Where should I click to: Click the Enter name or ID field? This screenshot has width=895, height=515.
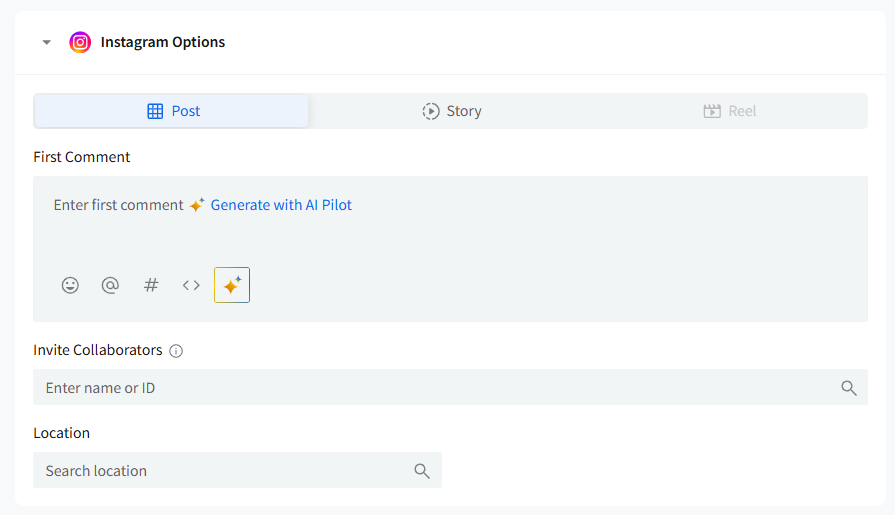click(x=430, y=388)
